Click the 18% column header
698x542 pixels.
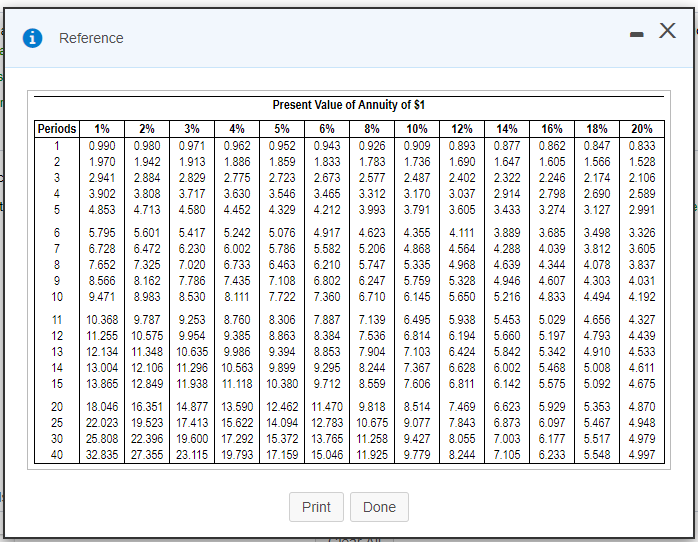tap(597, 129)
